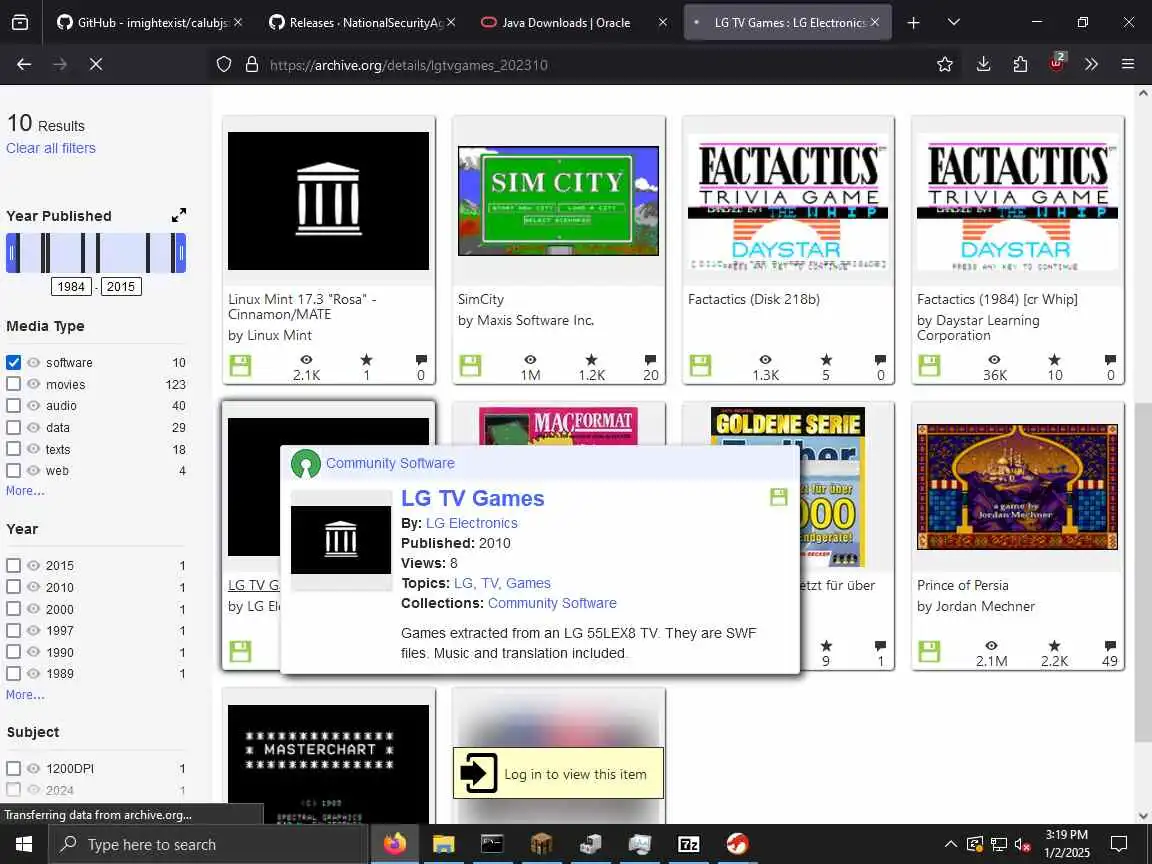This screenshot has width=1152, height=864.
Task: Open the Prince of Persia thumbnail
Action: click(x=1017, y=487)
